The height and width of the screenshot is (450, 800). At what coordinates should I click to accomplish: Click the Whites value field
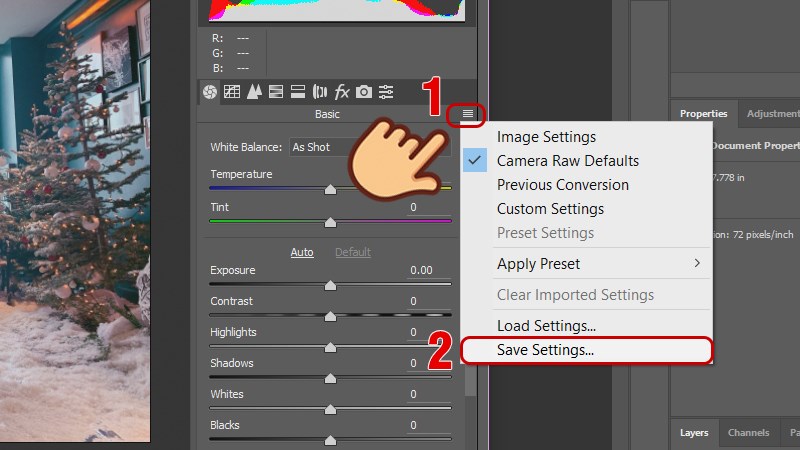point(429,394)
